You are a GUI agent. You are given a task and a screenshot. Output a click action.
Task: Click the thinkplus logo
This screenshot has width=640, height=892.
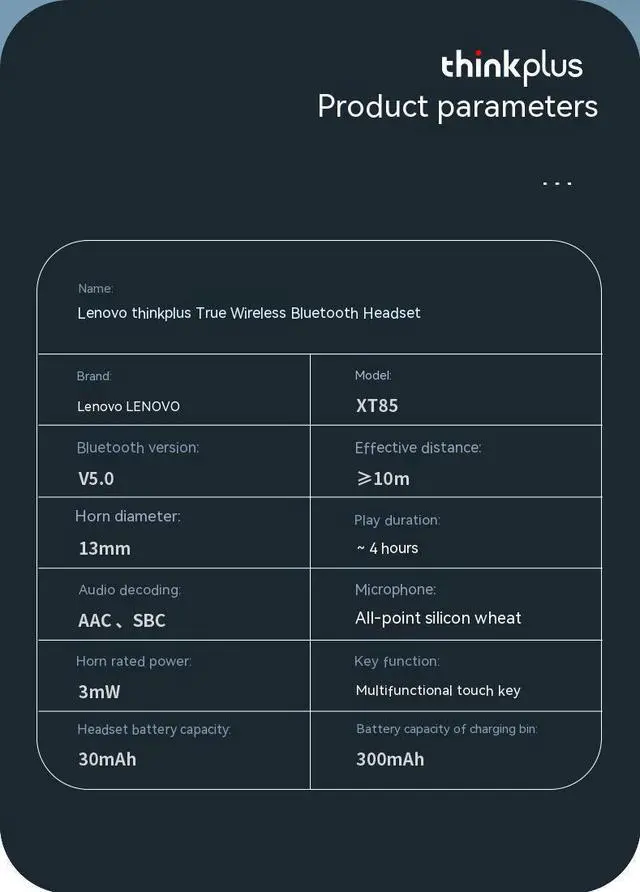pyautogui.click(x=511, y=67)
